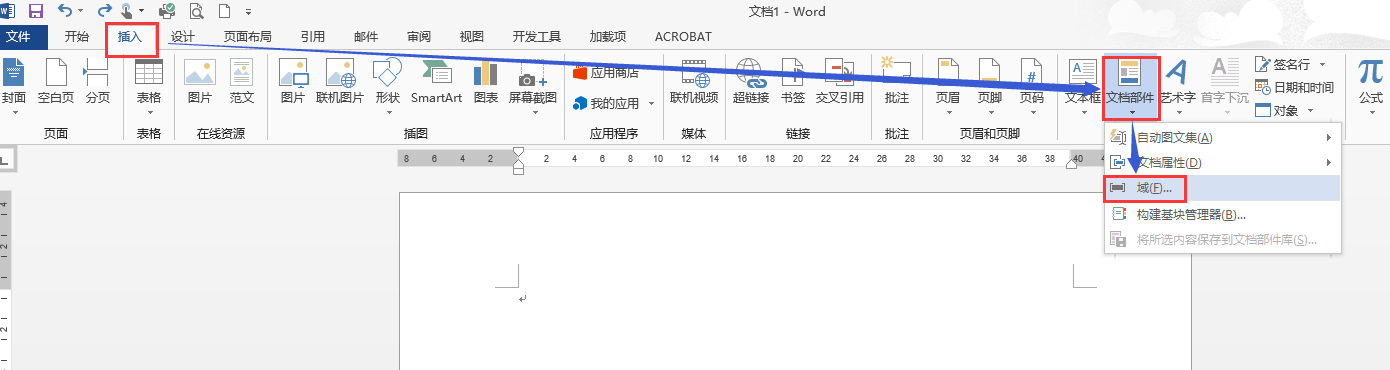Open sample essays (范文) resource
This screenshot has height=370, width=1390.
[241, 82]
